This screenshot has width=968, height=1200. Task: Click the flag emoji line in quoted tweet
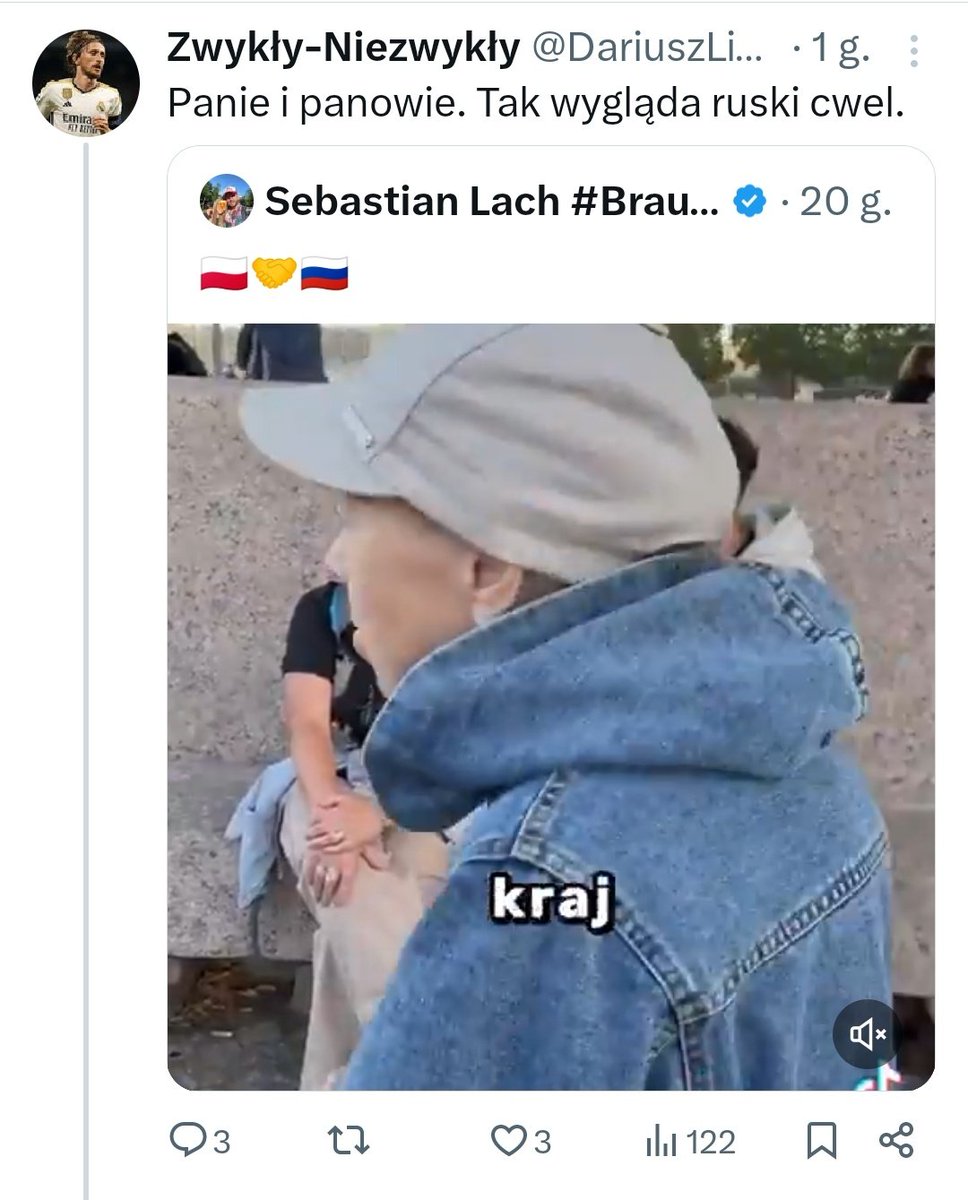275,272
